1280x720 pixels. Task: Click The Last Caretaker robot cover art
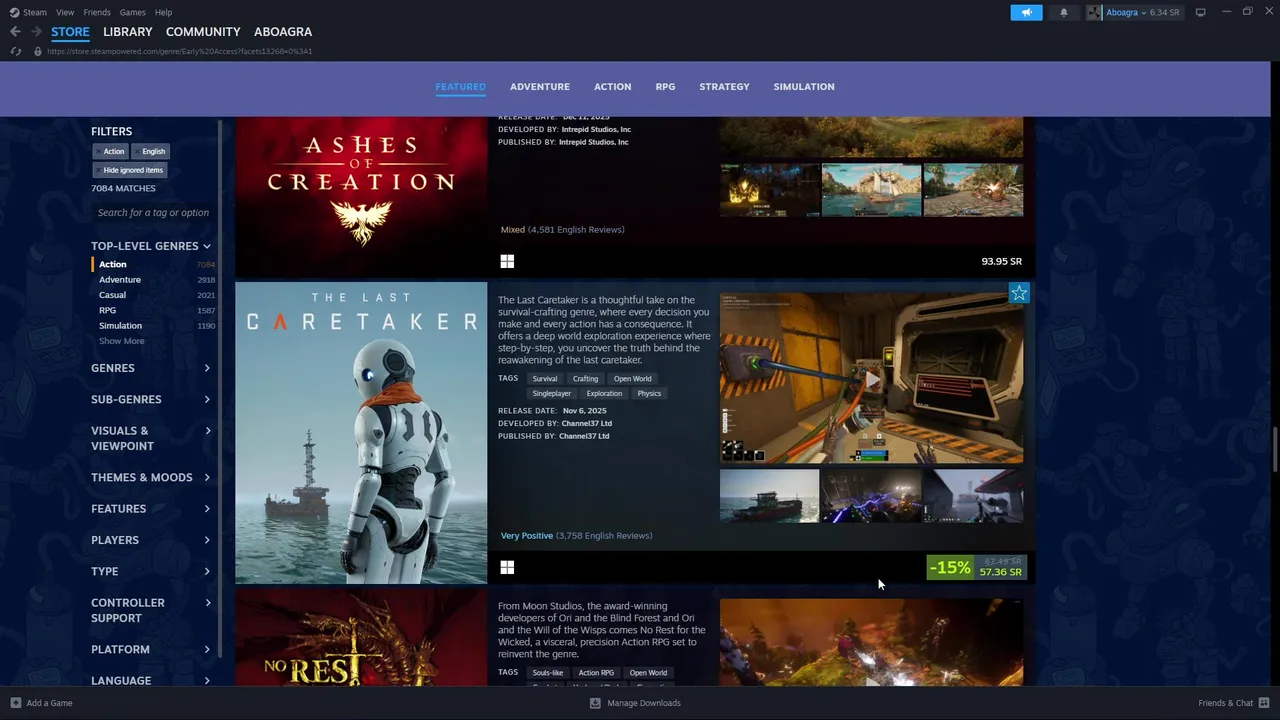click(361, 433)
